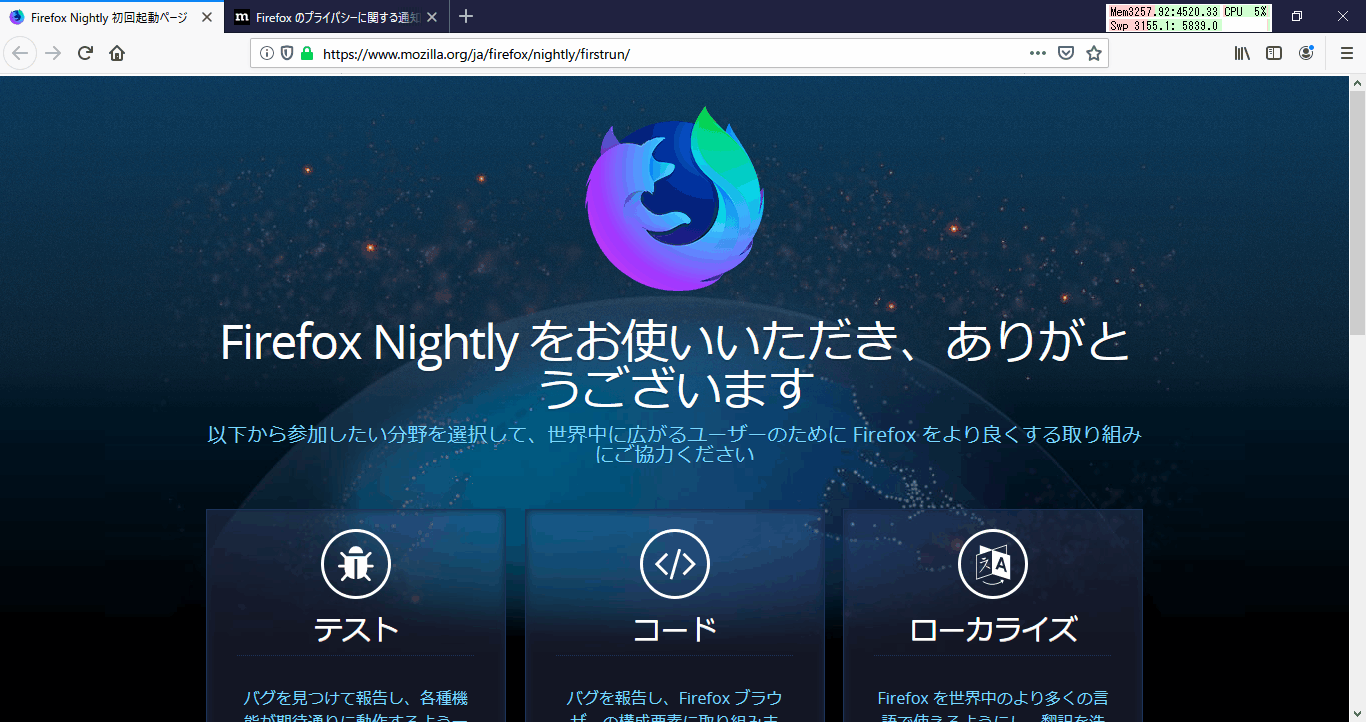Viewport: 1366px width, 722px height.
Task: Click the Forward navigation arrow
Action: (53, 53)
